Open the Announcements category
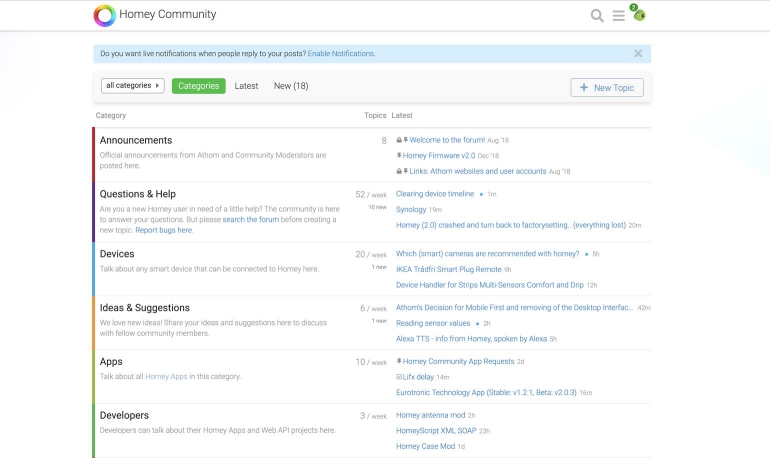Screen dimensions: 770x458 [136, 140]
